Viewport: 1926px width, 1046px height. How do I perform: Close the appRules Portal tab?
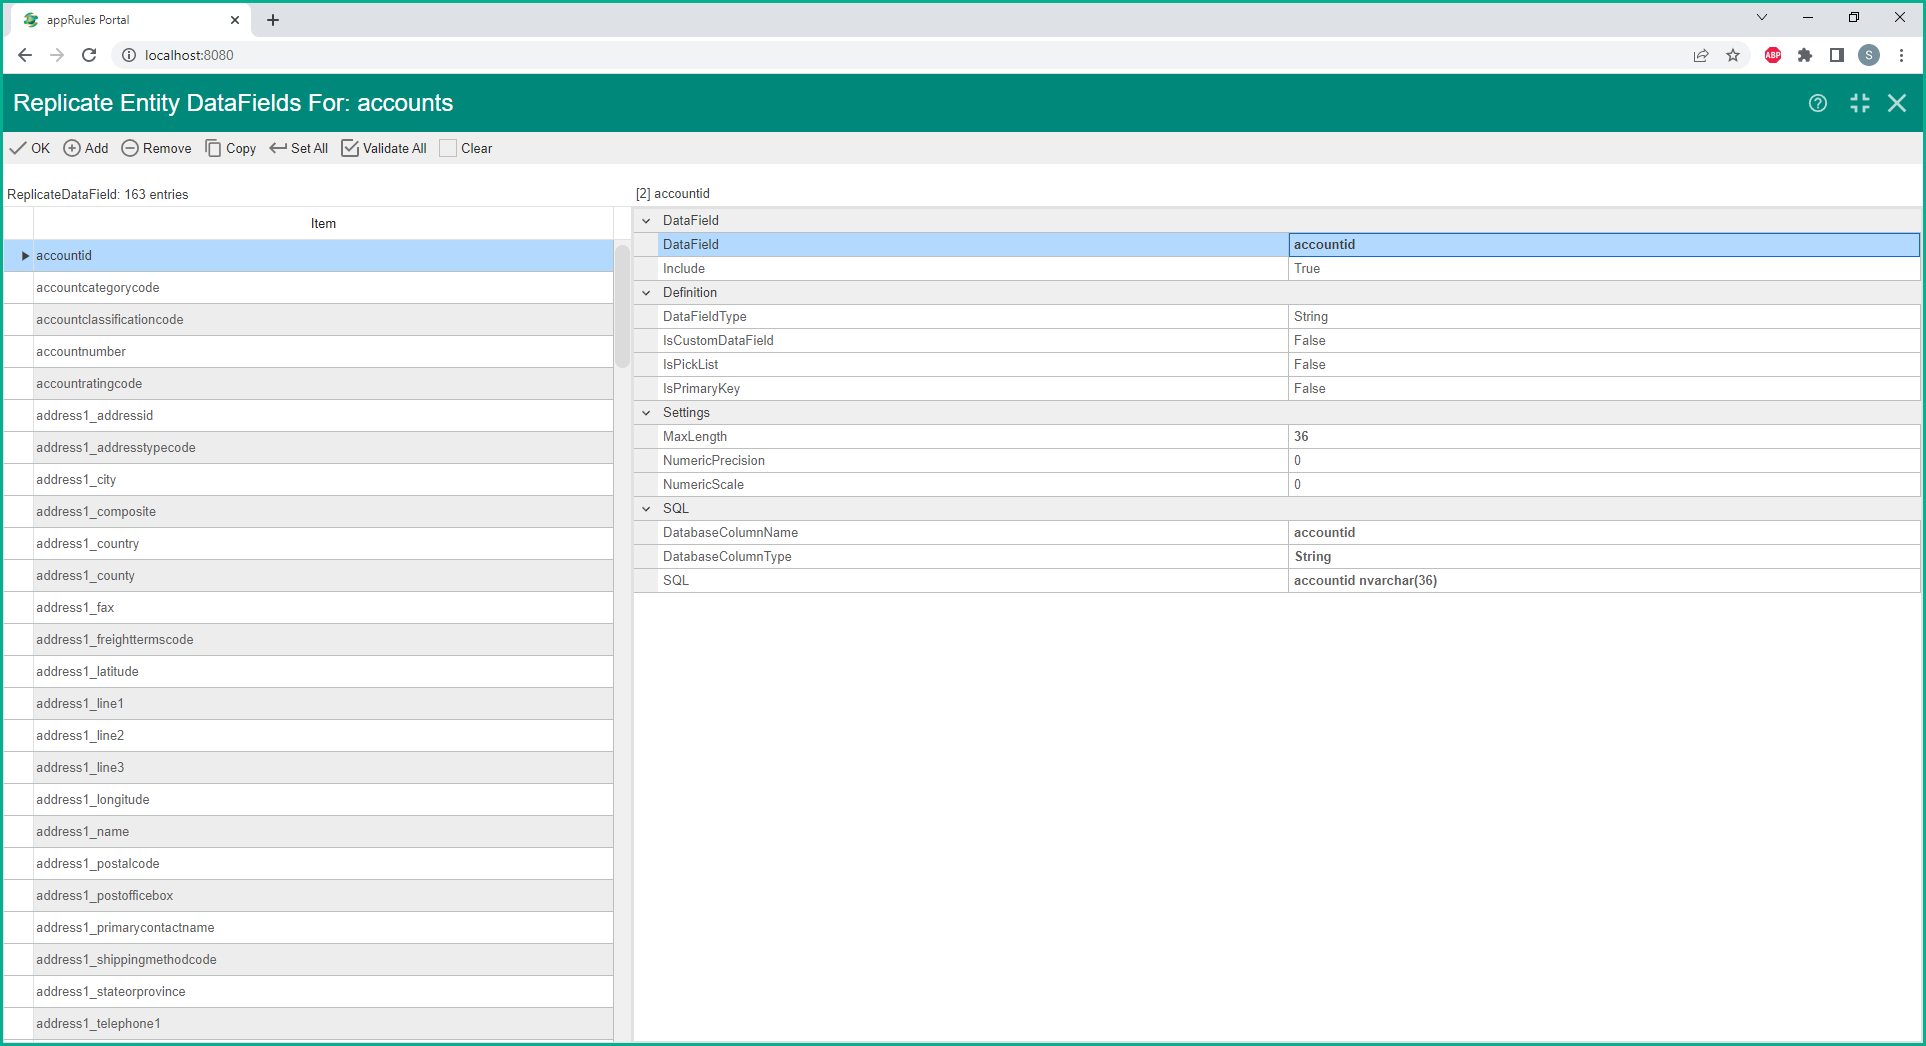235,20
